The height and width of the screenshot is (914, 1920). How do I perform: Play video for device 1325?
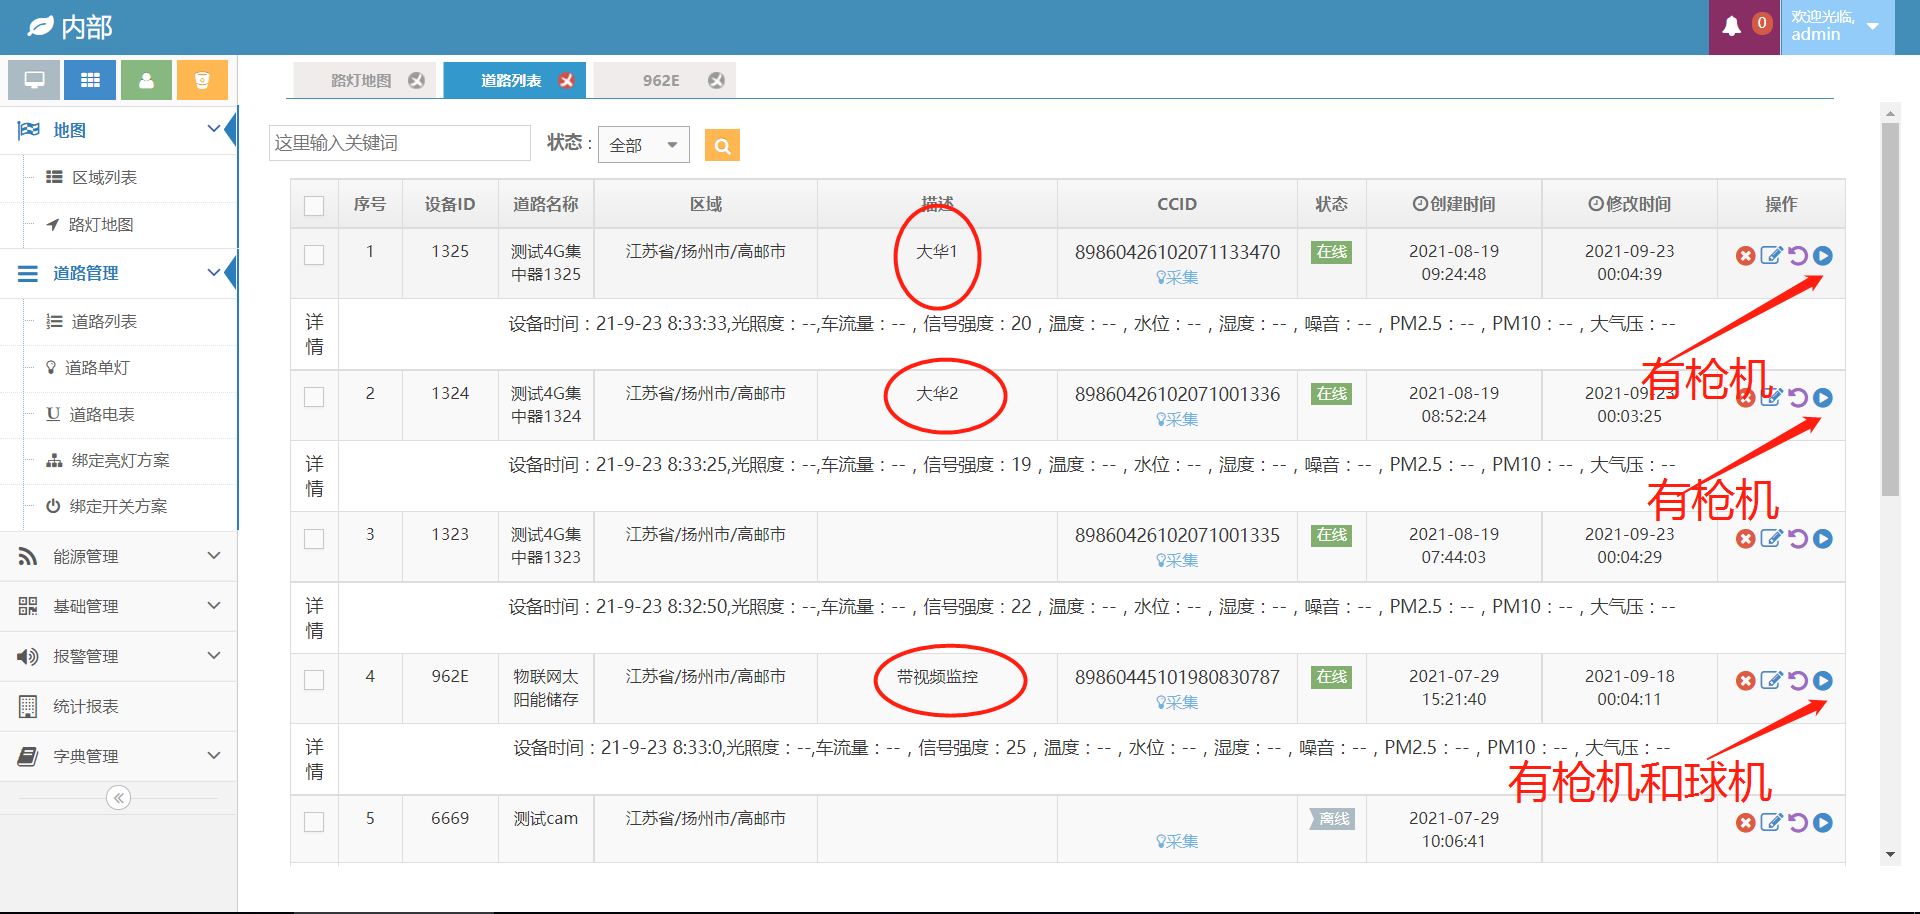1823,256
